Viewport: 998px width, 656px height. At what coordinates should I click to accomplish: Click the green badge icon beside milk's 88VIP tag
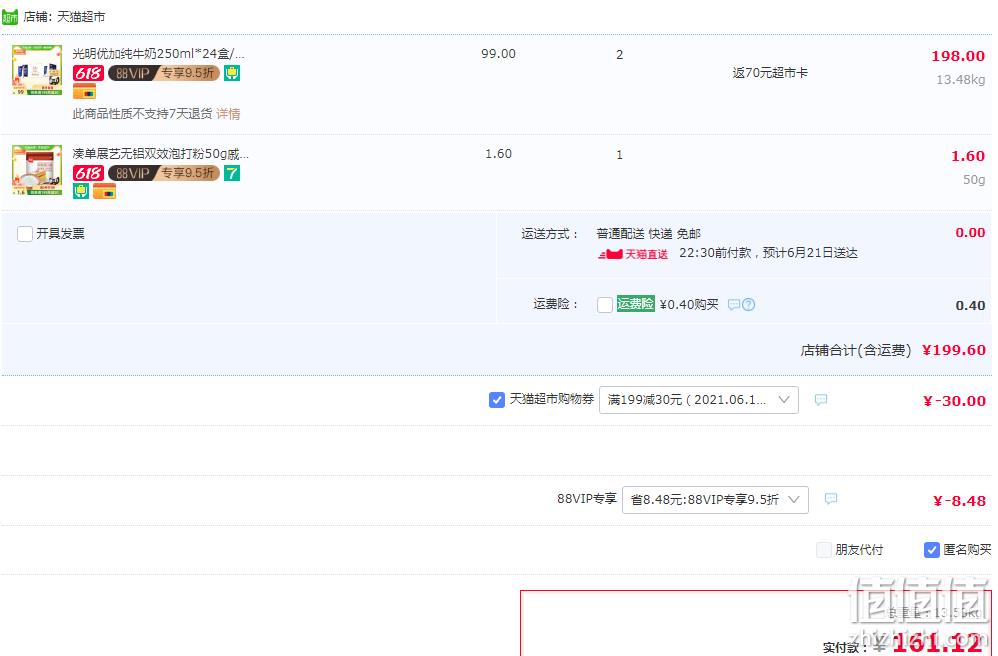click(232, 73)
